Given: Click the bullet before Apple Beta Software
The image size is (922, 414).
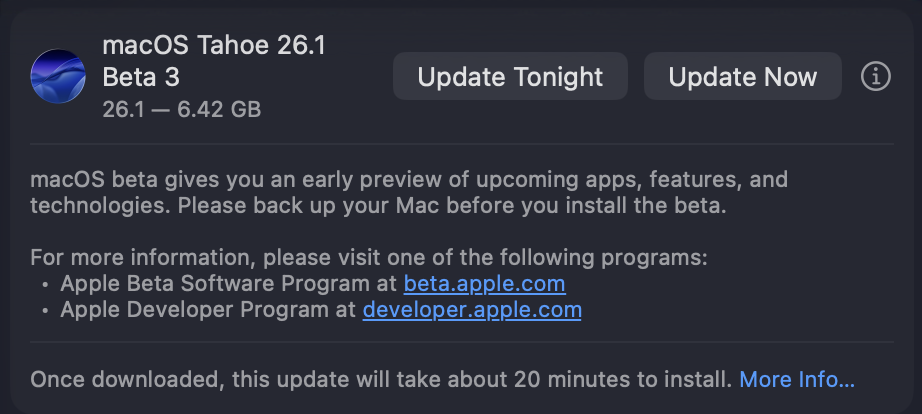Looking at the screenshot, I should coord(46,285).
